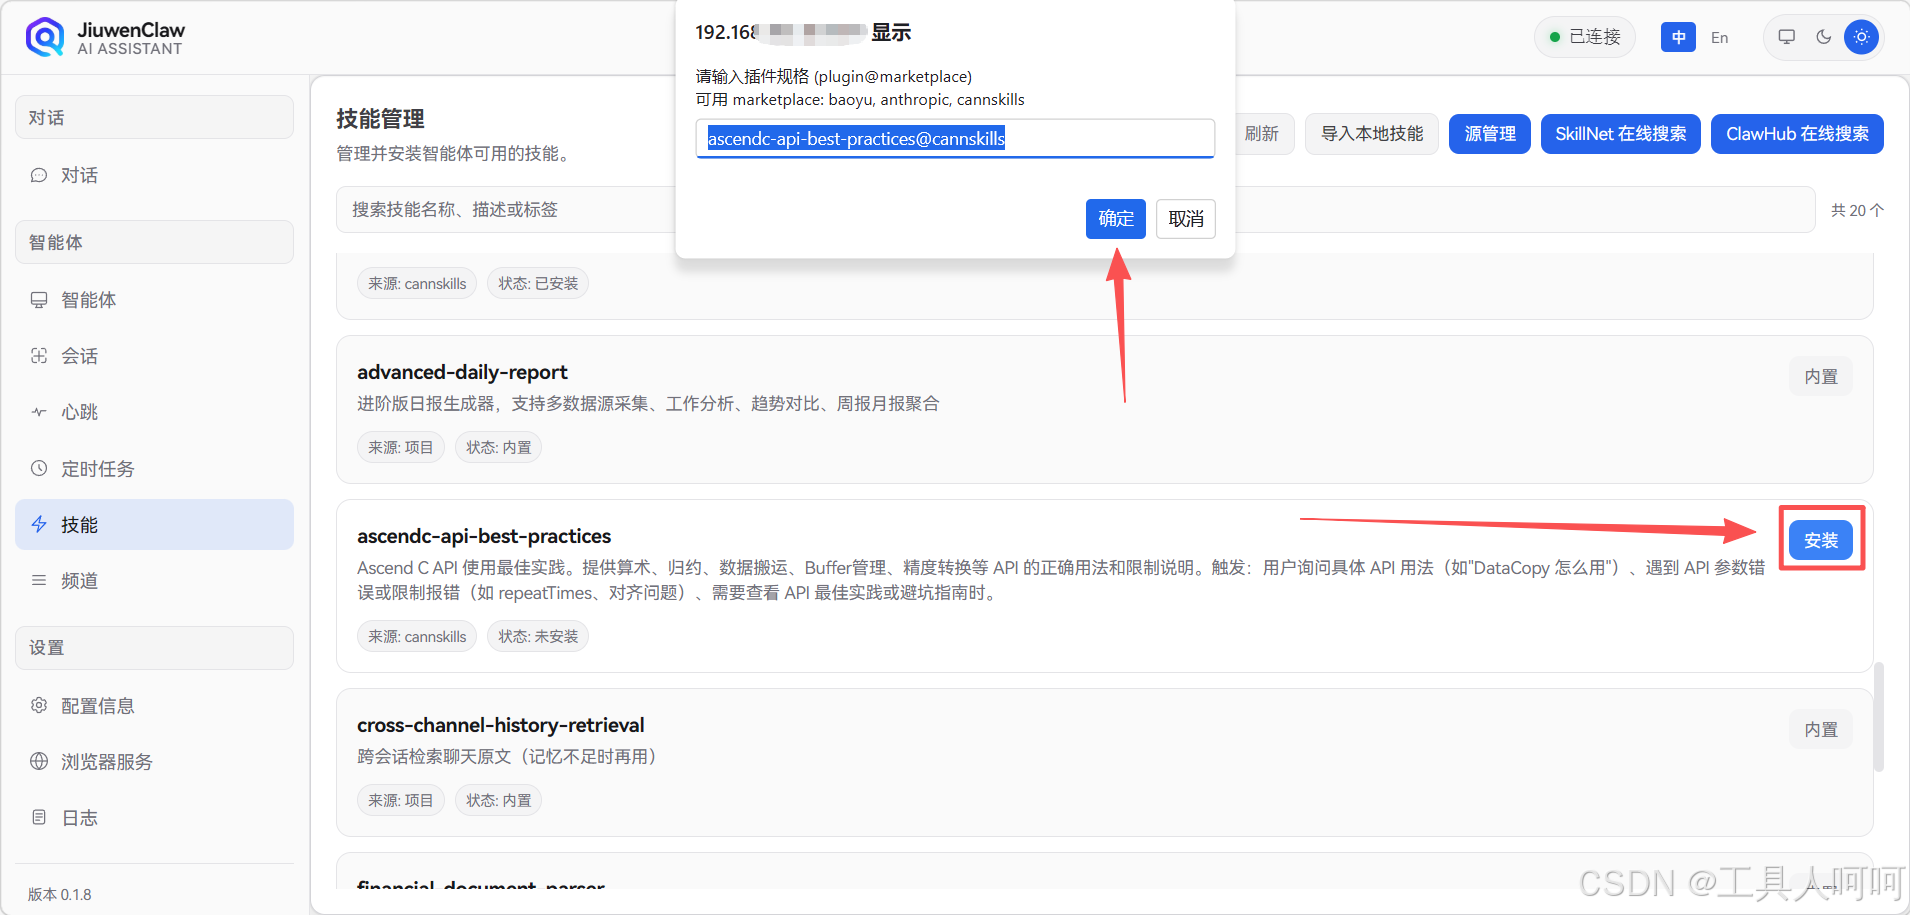
Task: Open the 日志 logs page
Action: click(x=154, y=818)
